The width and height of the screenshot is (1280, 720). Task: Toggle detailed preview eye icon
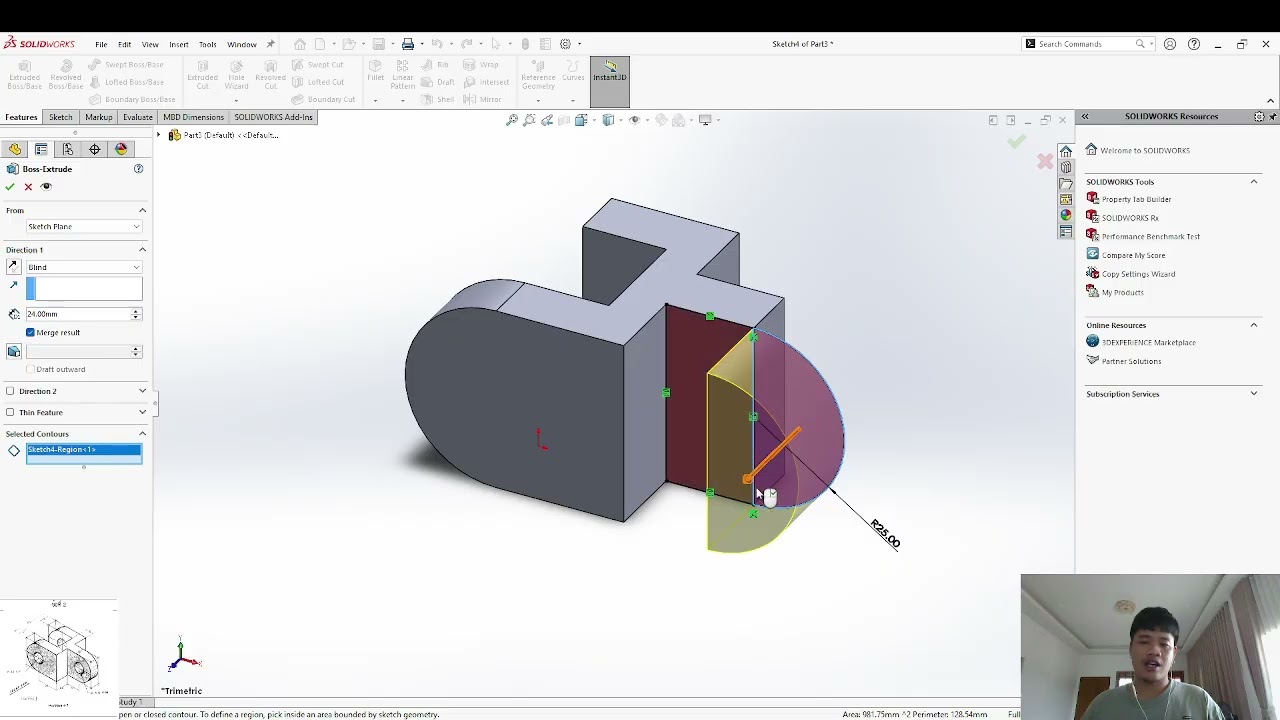point(46,187)
